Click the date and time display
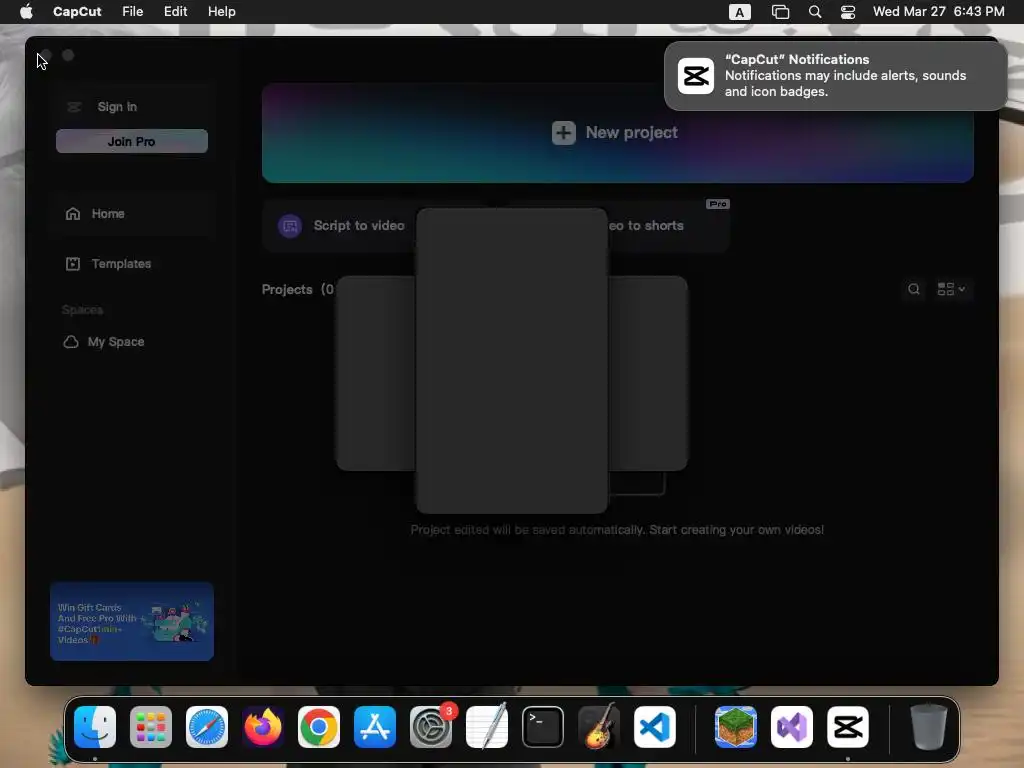 (938, 12)
